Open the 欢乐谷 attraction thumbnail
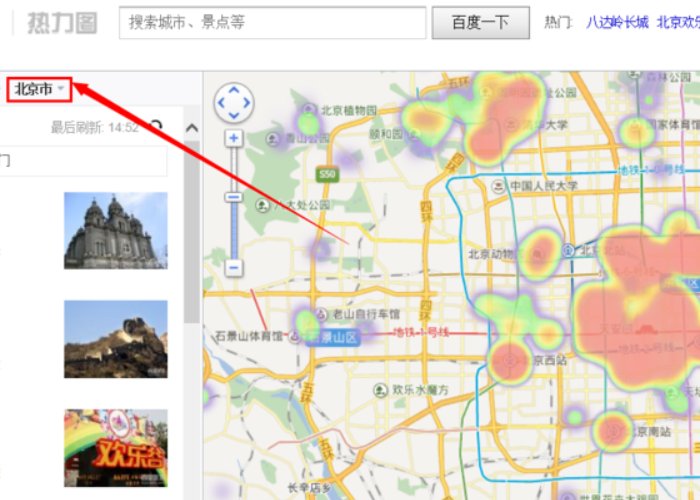The width and height of the screenshot is (700, 500). [116, 448]
